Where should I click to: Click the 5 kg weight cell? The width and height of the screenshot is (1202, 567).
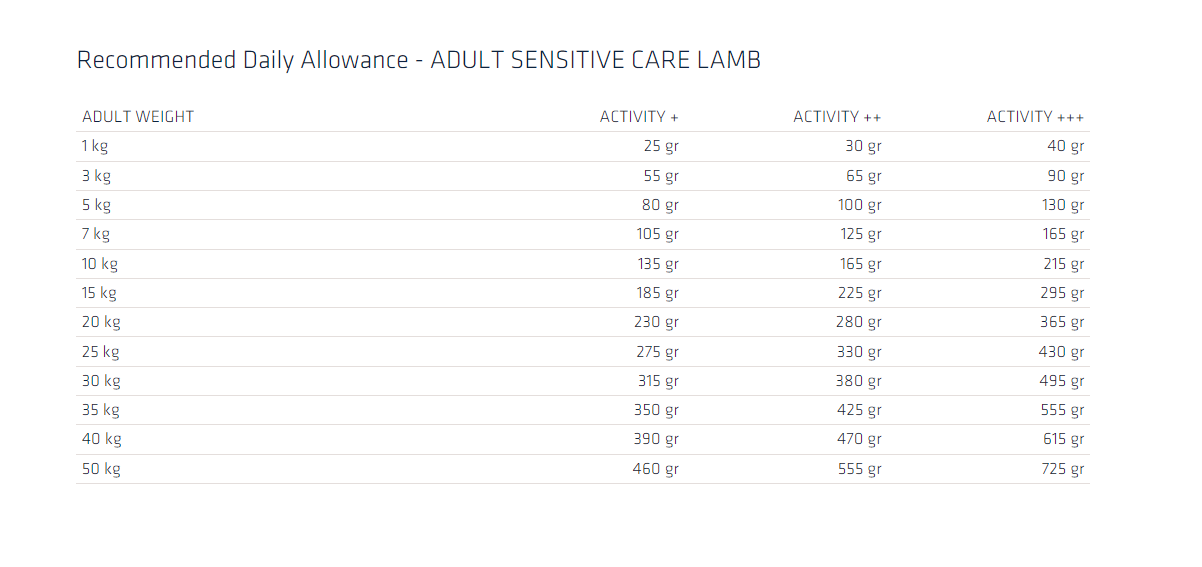point(96,205)
